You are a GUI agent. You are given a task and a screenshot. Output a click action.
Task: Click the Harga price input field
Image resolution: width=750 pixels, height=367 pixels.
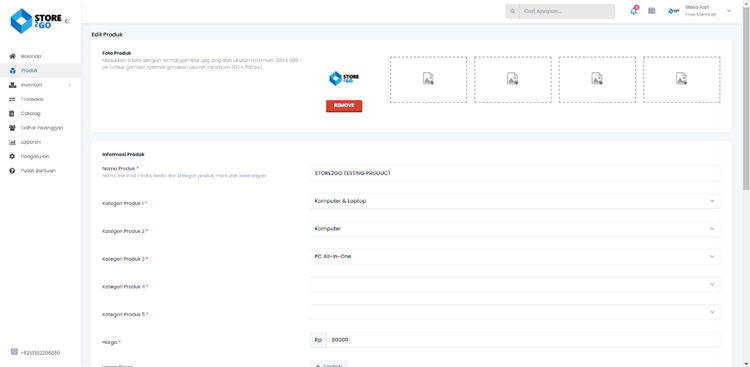click(x=523, y=340)
